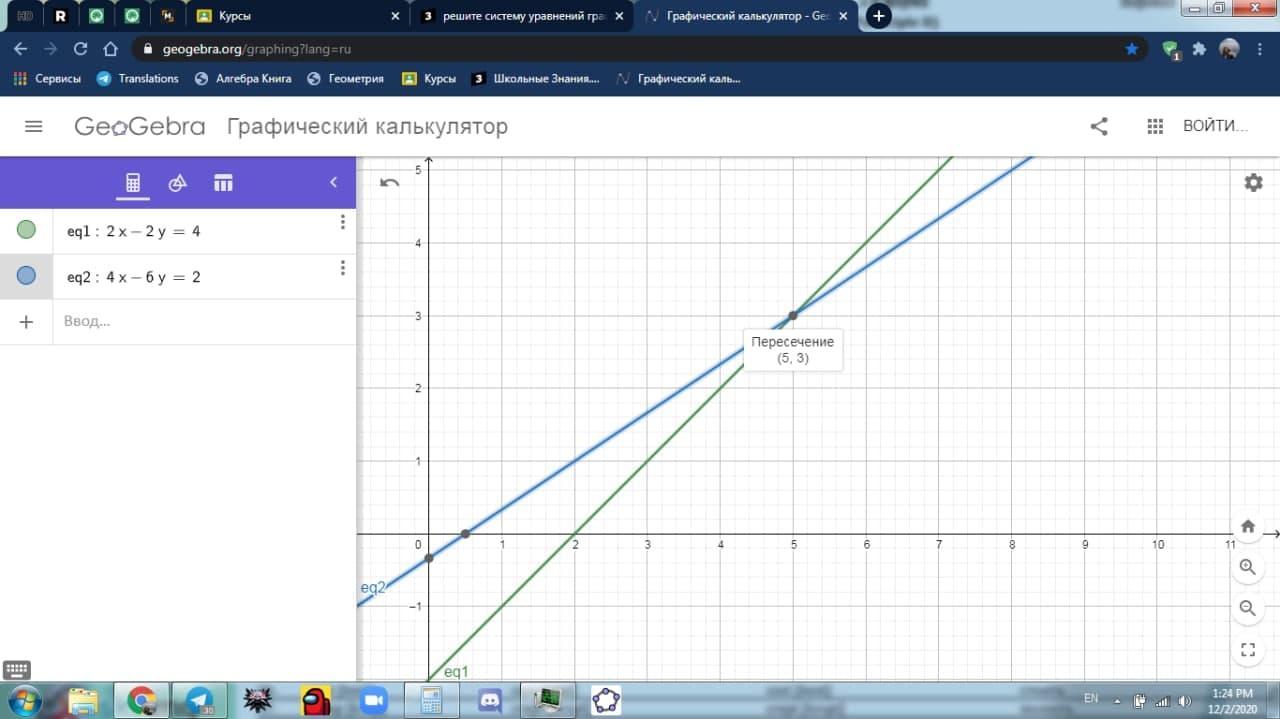Viewport: 1280px width, 719px height.
Task: Open Chrome three-dot menu
Action: (x=1260, y=49)
